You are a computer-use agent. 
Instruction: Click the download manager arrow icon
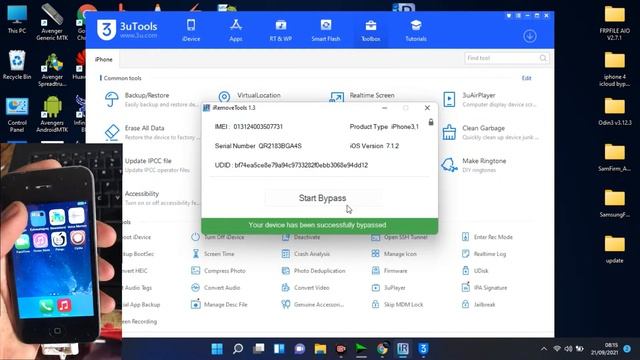tap(530, 36)
